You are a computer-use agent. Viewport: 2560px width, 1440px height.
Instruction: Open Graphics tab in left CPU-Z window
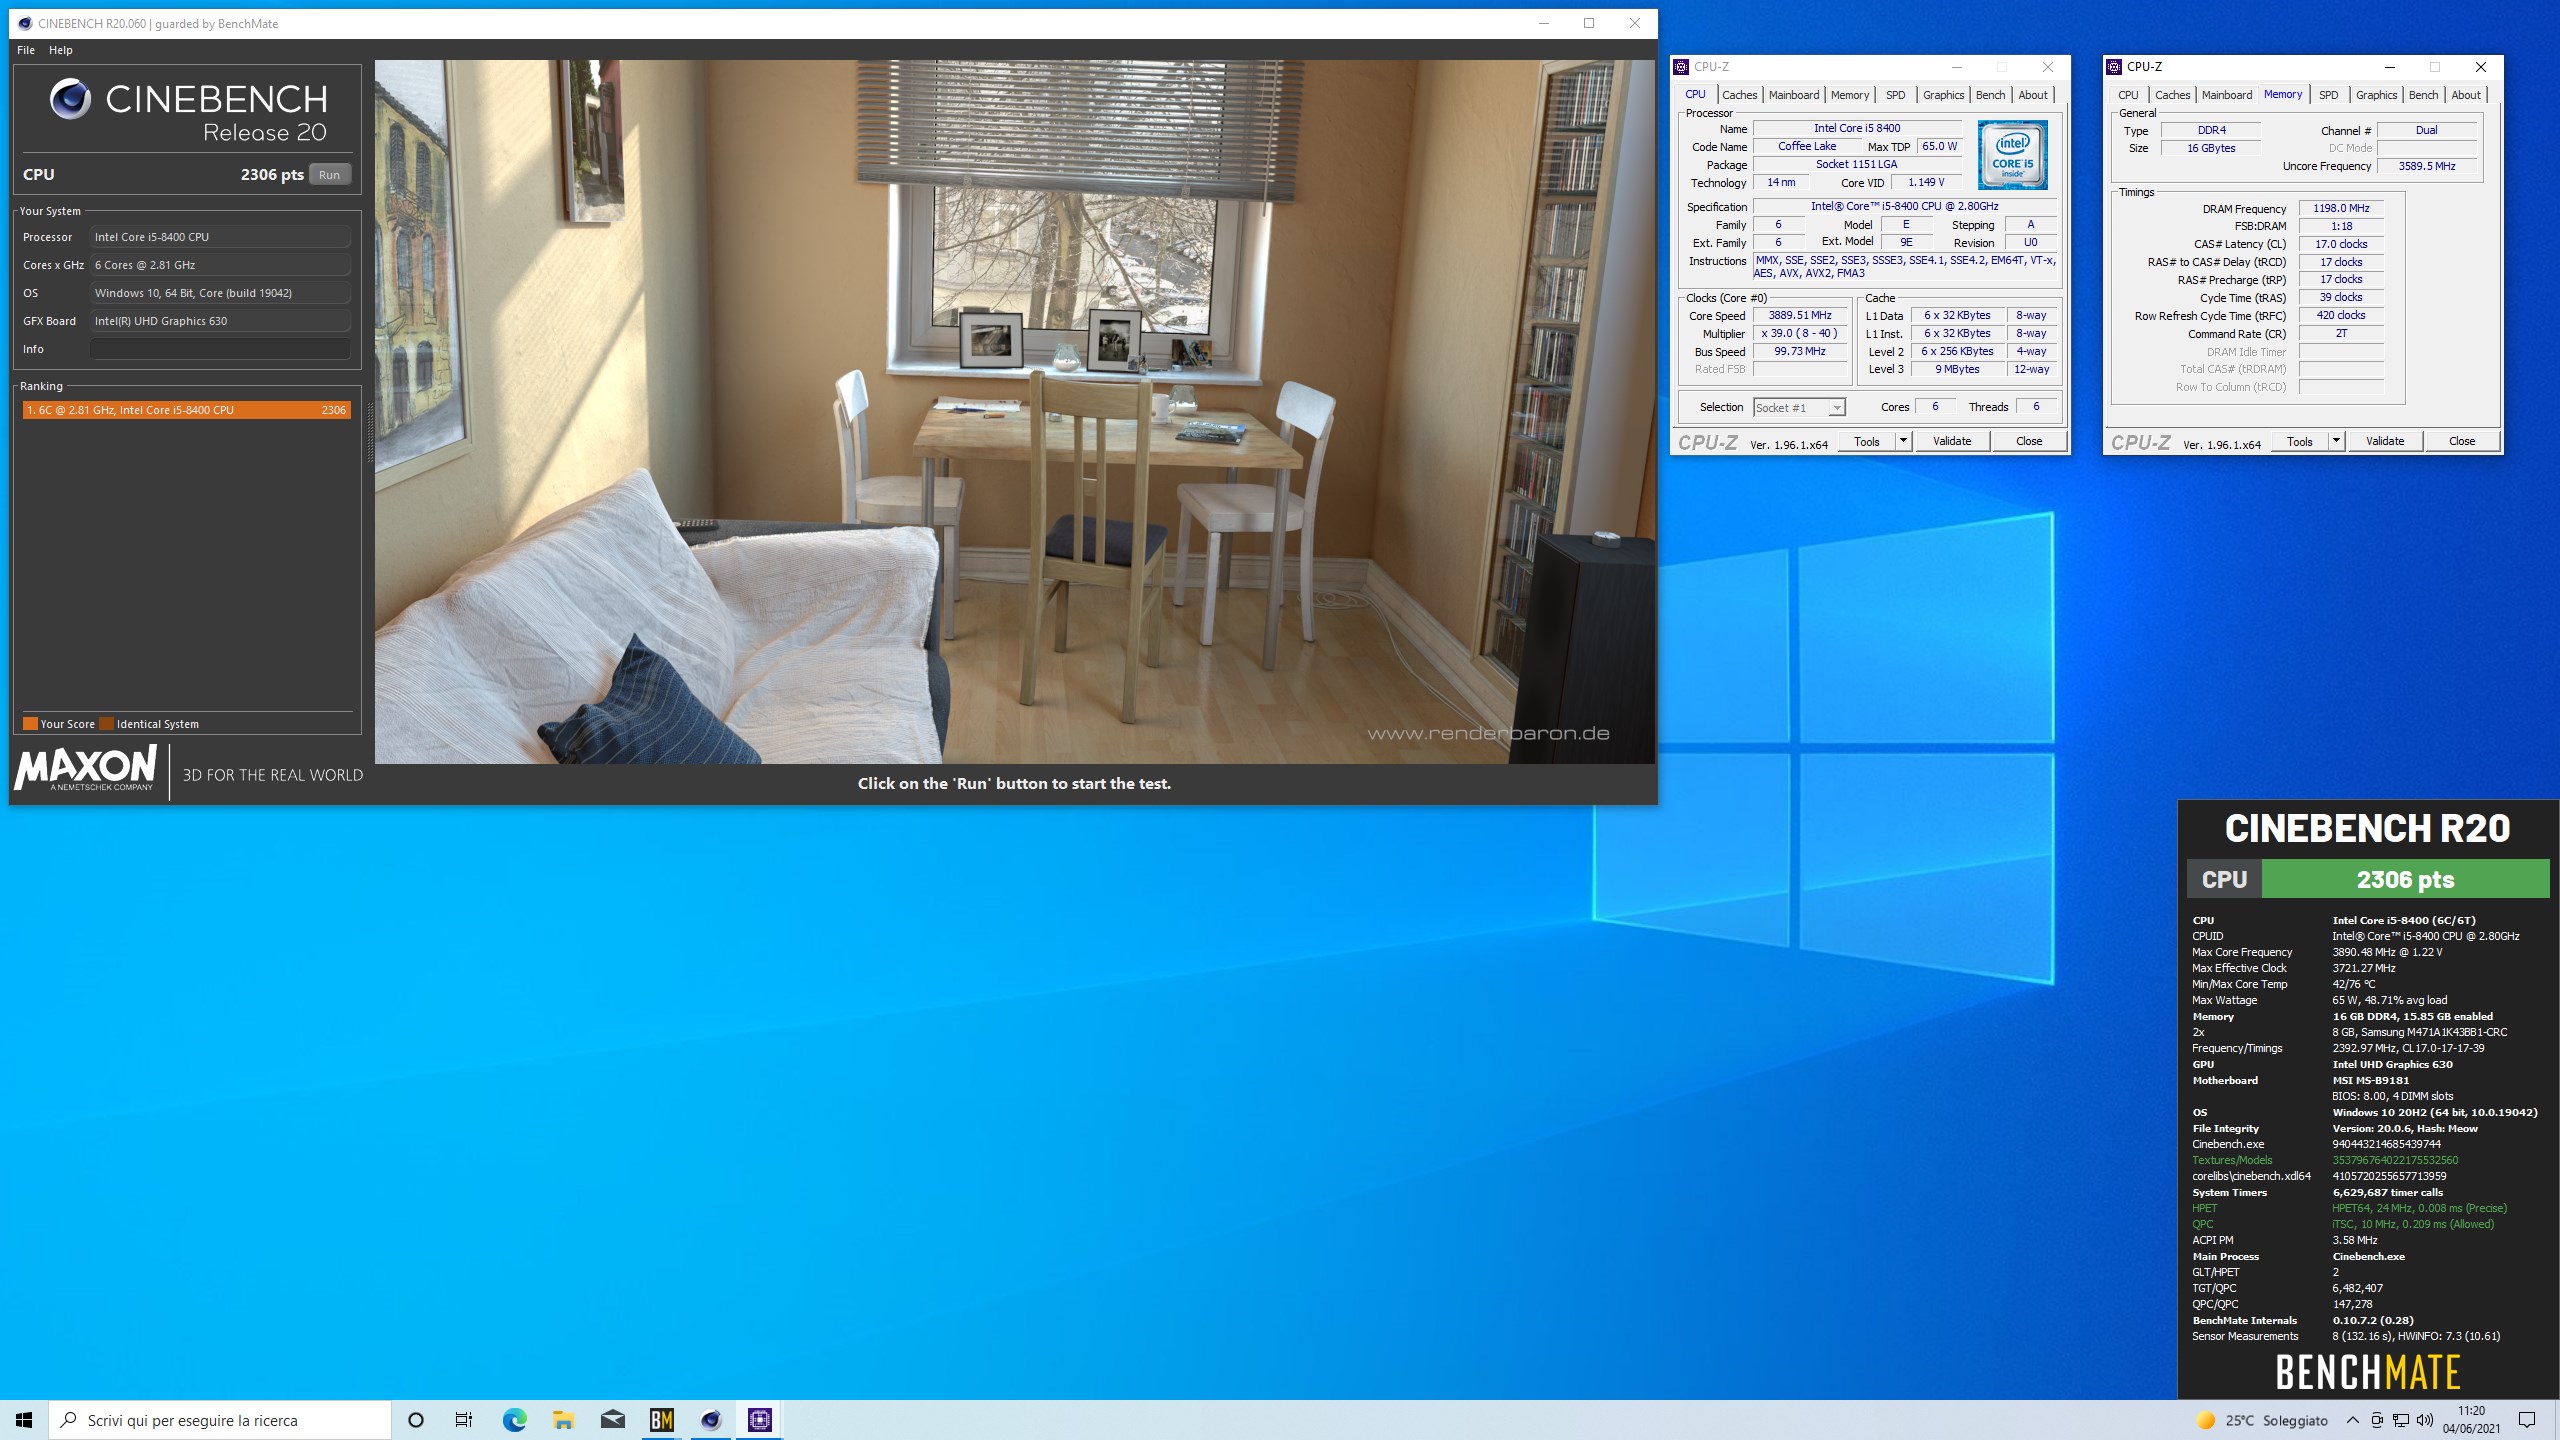point(1943,95)
